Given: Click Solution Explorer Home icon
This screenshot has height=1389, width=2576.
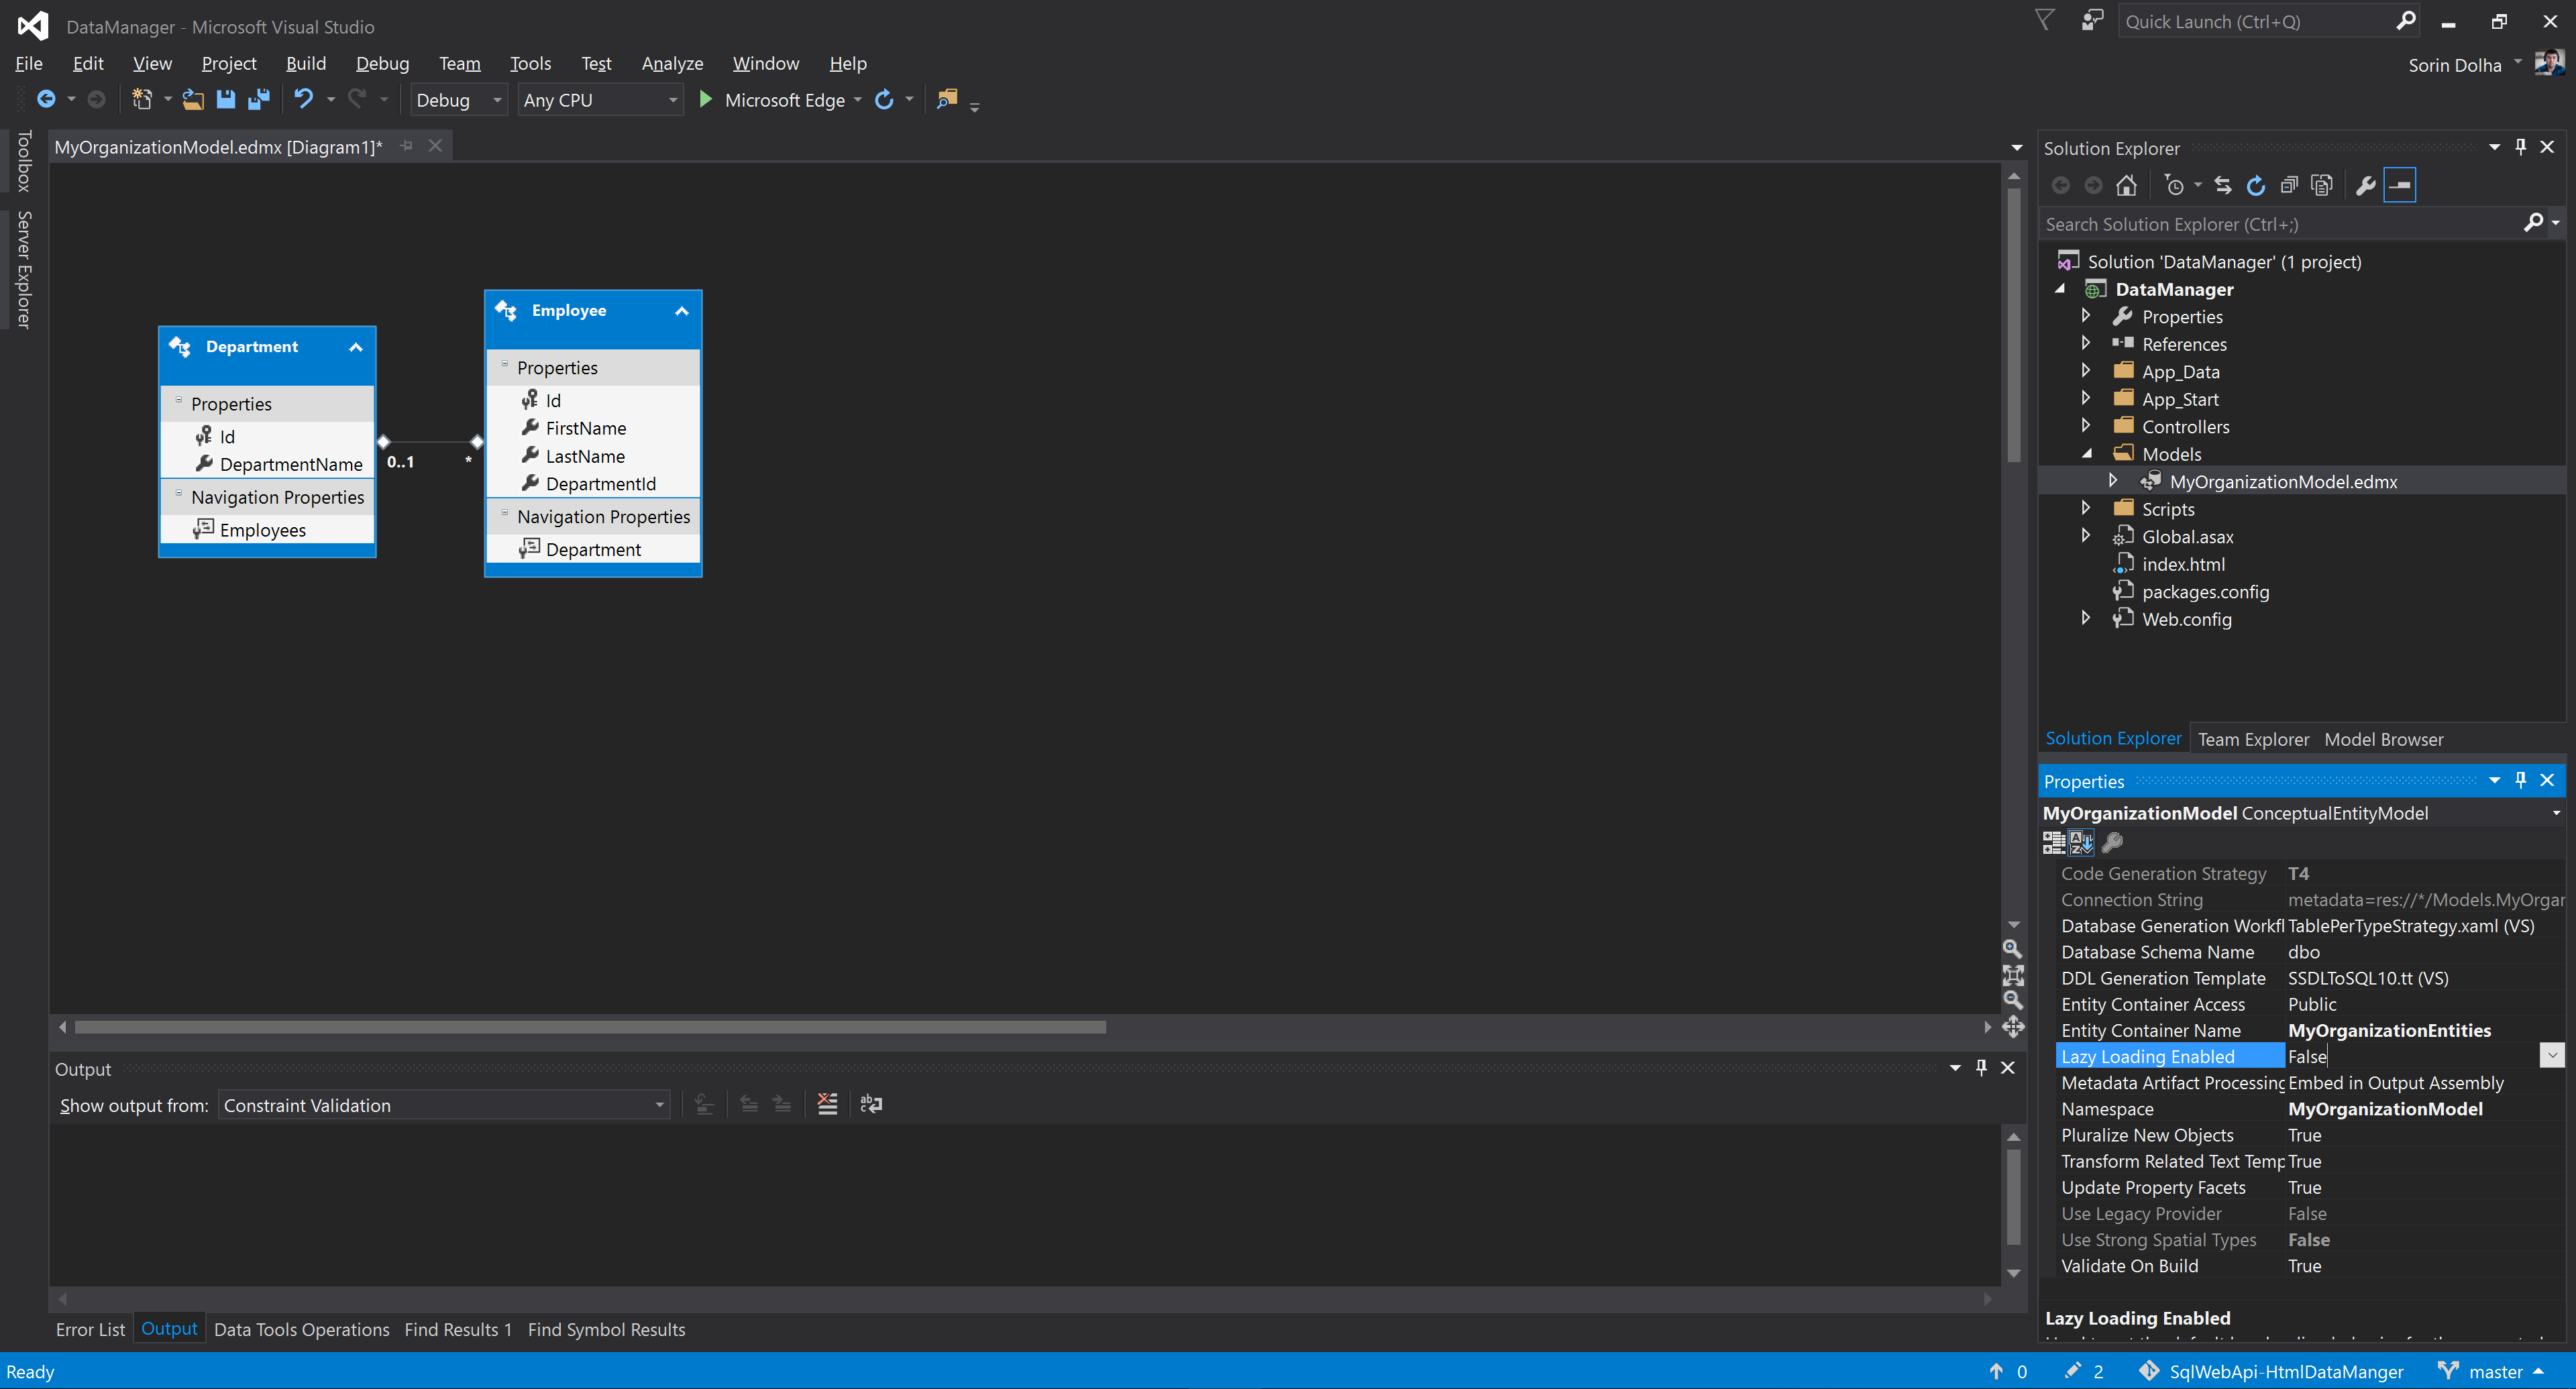Looking at the screenshot, I should click(x=2126, y=186).
